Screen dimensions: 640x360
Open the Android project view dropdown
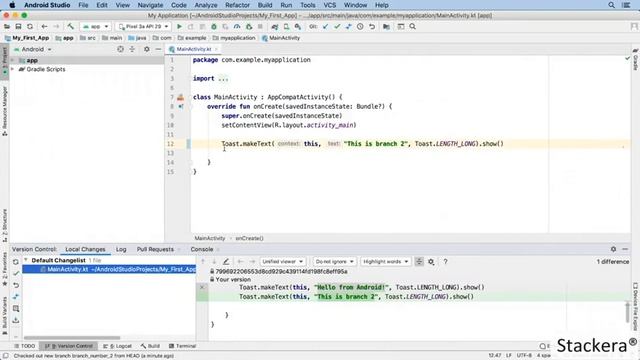(x=33, y=49)
